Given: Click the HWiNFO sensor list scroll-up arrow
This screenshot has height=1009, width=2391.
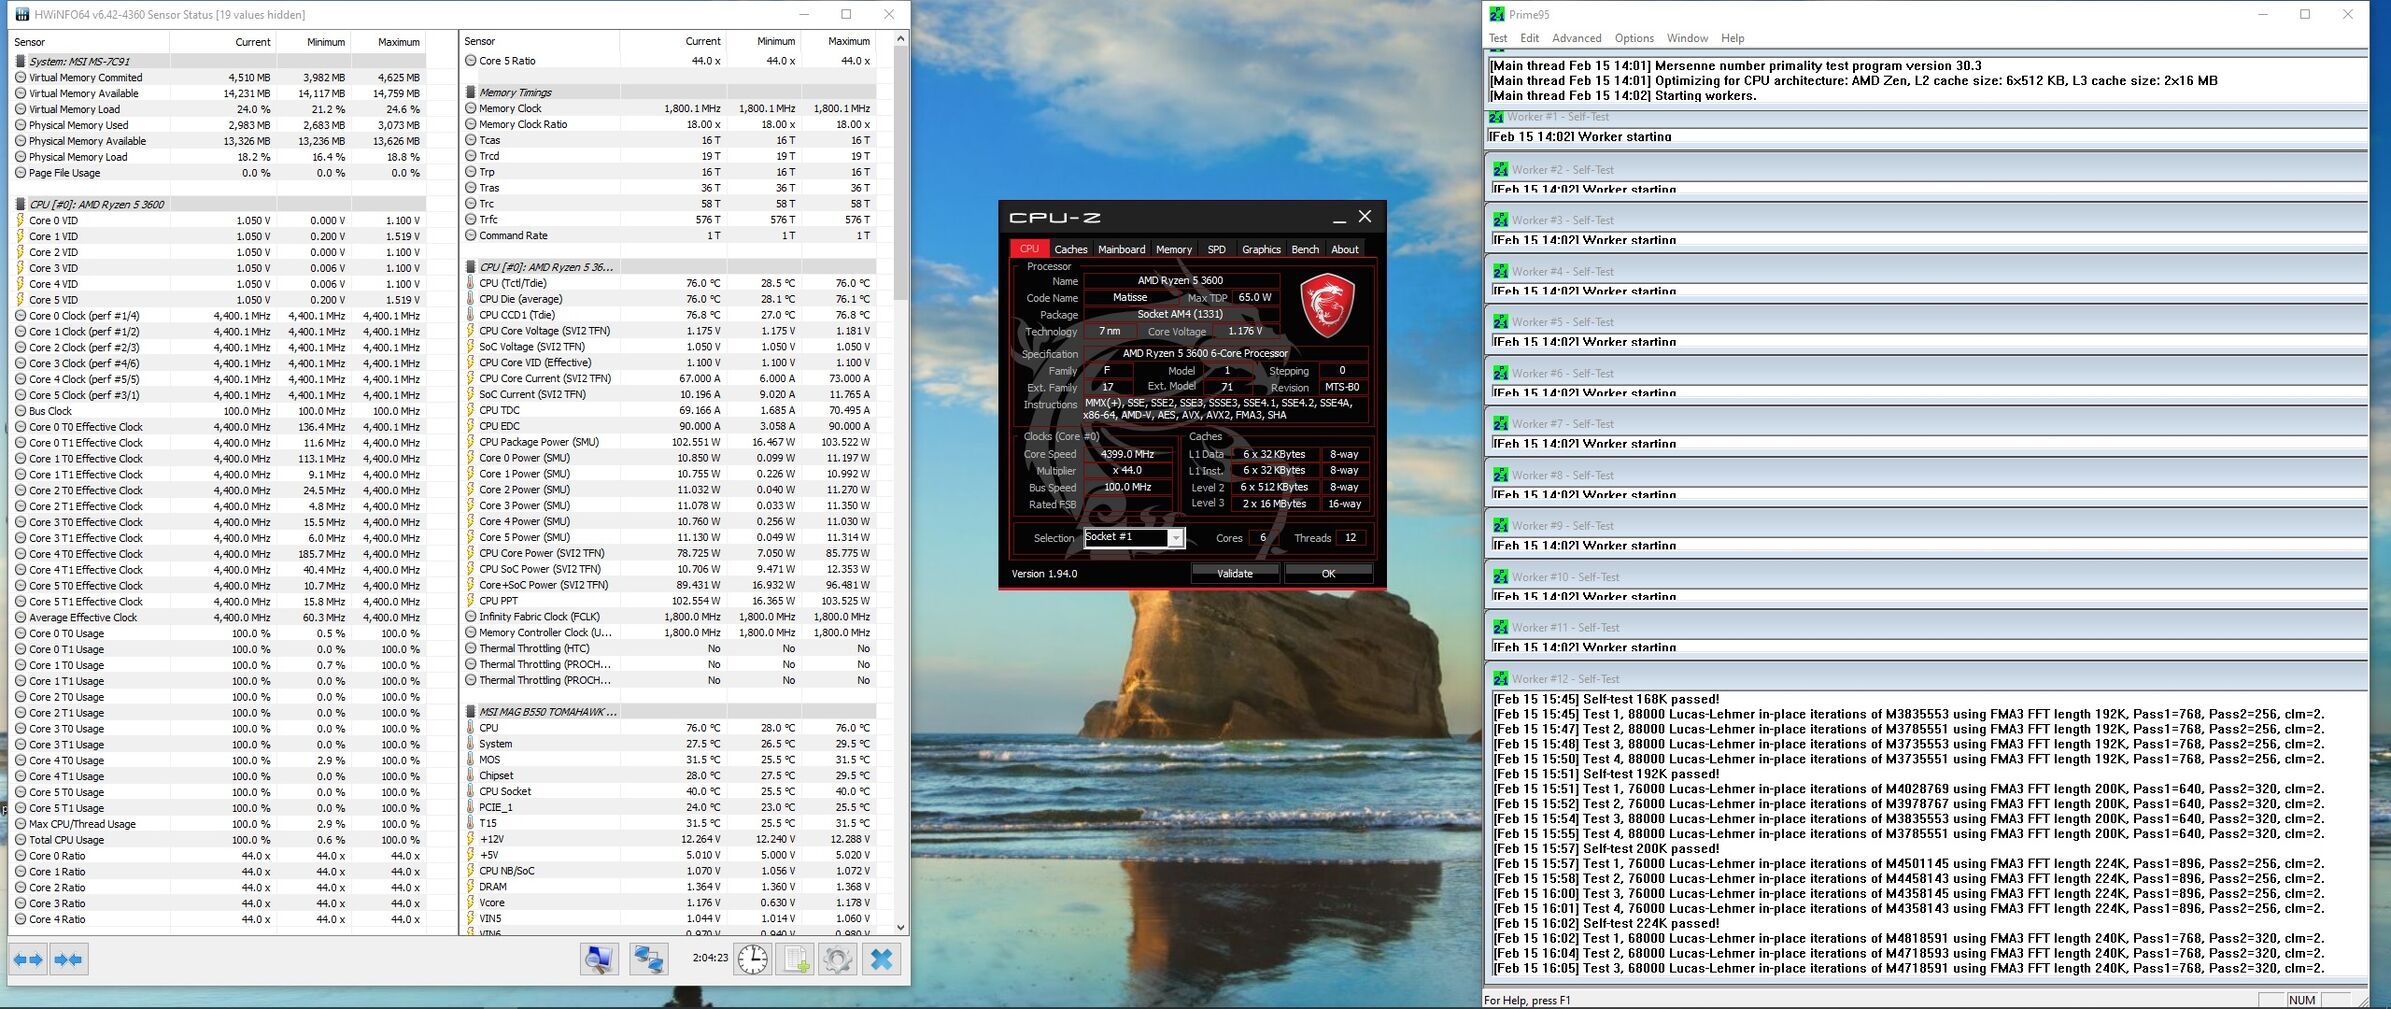Looking at the screenshot, I should pos(900,39).
